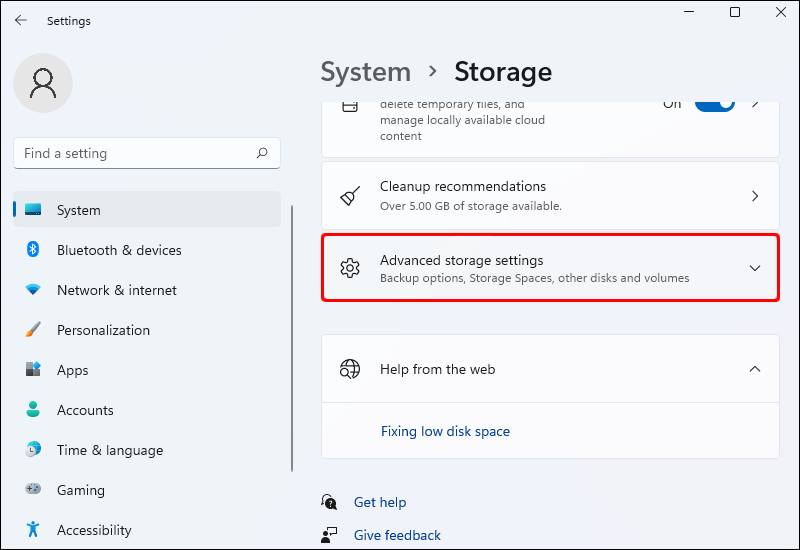The image size is (800, 550).
Task: Turn off the Storage Sense toggle
Action: 714,104
